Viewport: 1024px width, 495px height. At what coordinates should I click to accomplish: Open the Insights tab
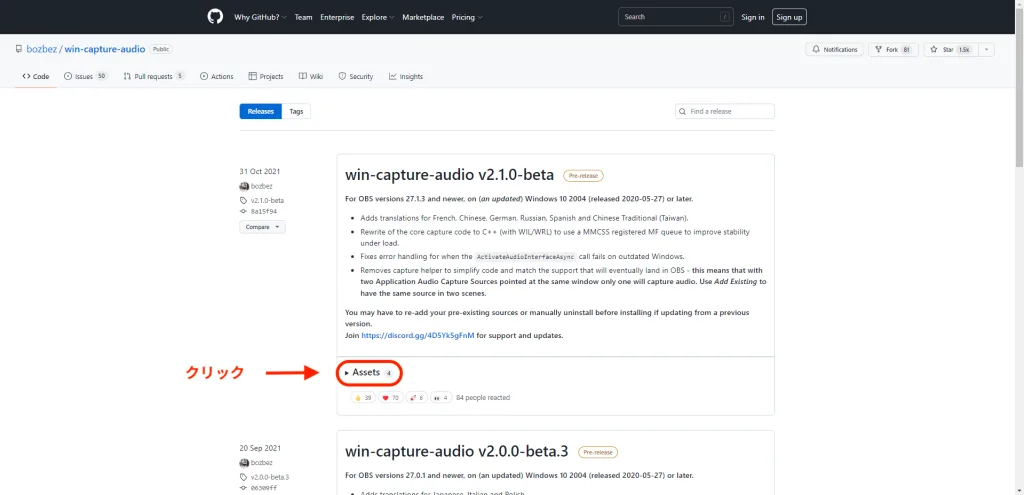click(x=406, y=76)
